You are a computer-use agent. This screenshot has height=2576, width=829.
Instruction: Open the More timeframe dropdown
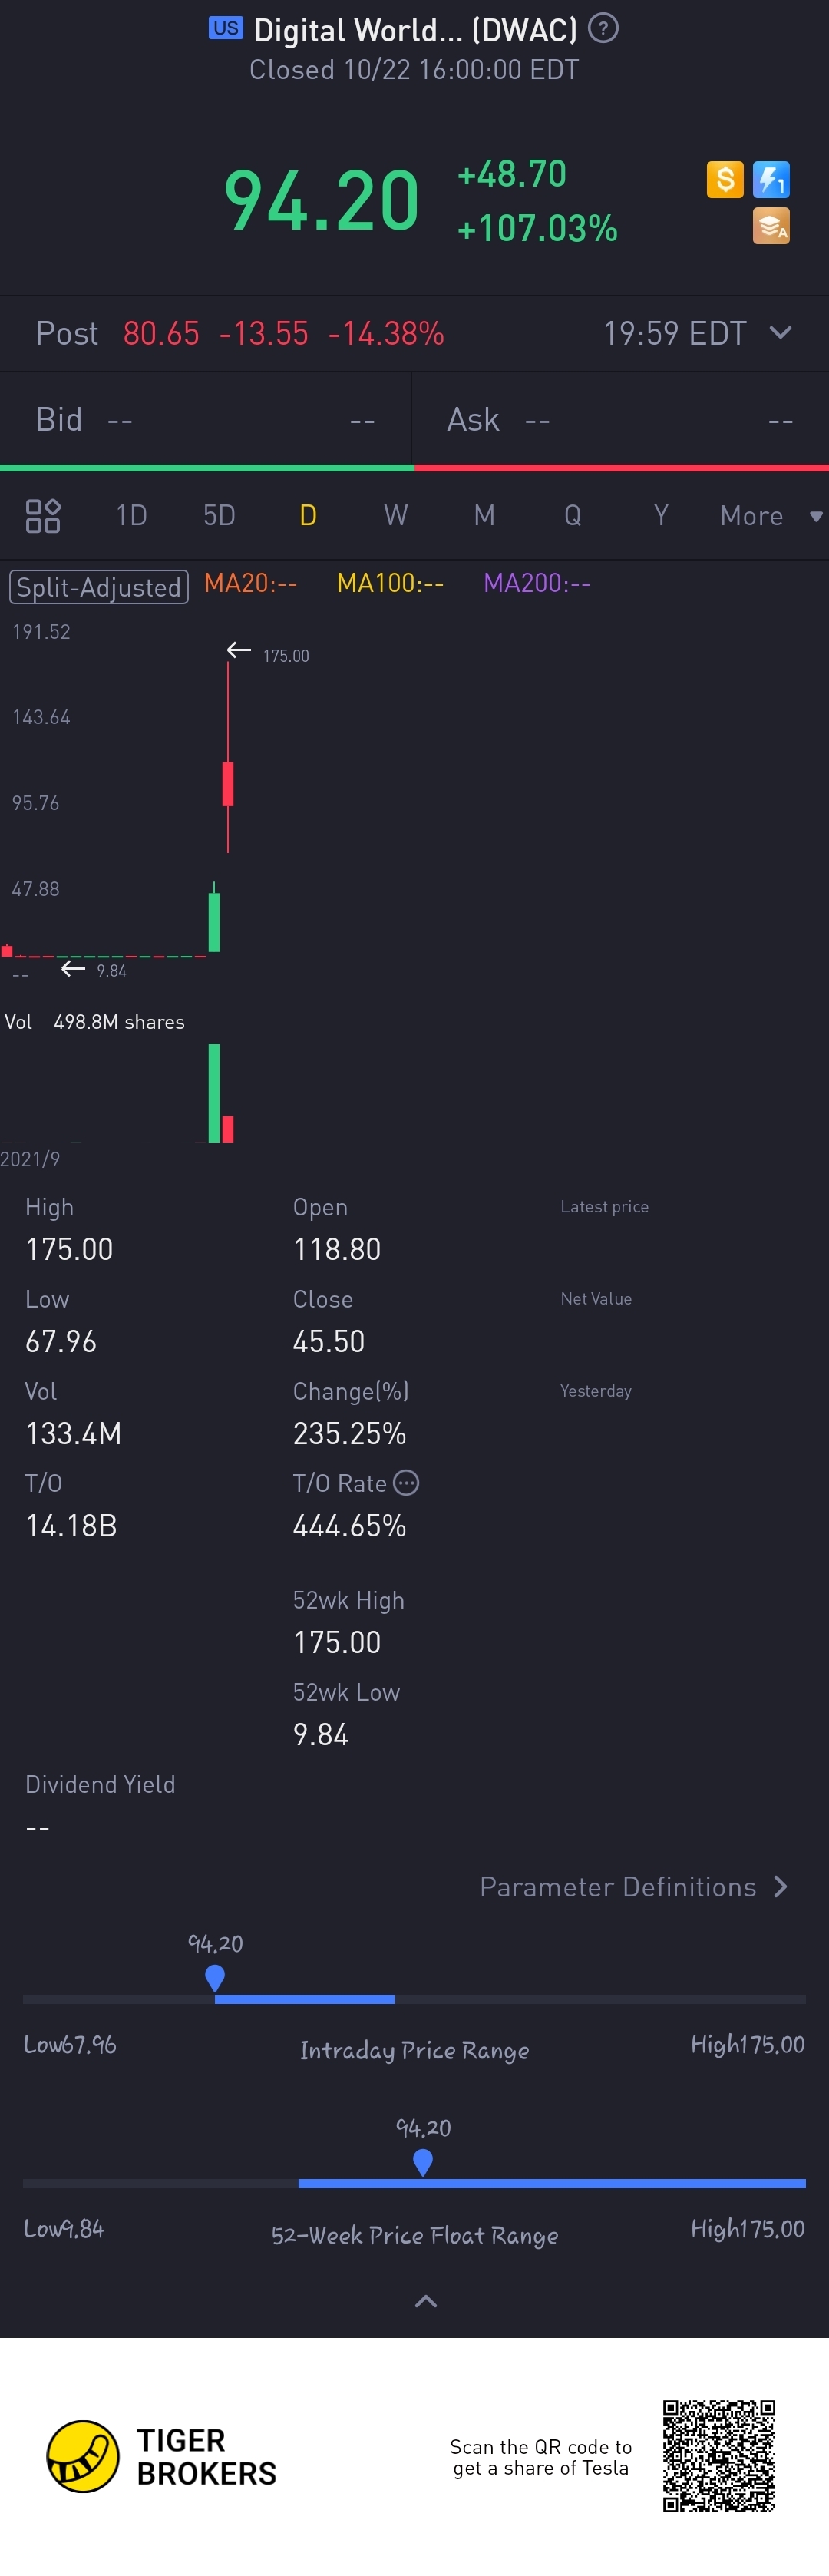click(771, 516)
